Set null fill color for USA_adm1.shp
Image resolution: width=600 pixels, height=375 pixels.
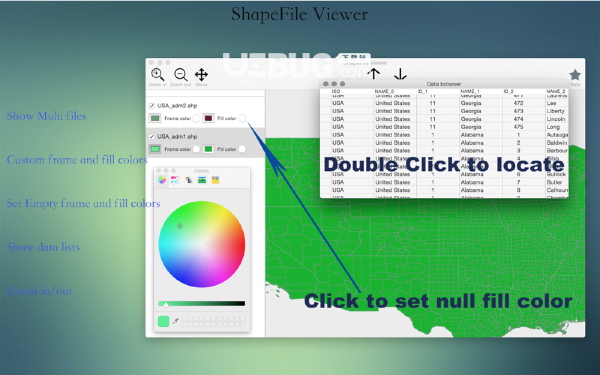pyautogui.click(x=242, y=149)
